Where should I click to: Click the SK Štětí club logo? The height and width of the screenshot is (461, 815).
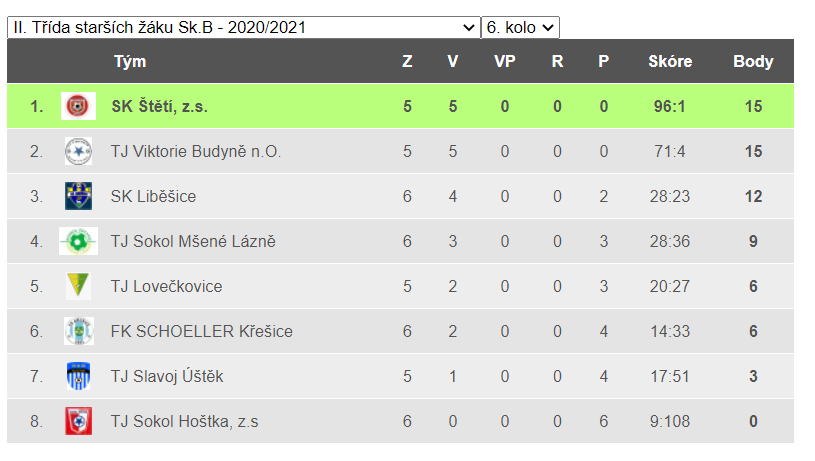tap(78, 106)
